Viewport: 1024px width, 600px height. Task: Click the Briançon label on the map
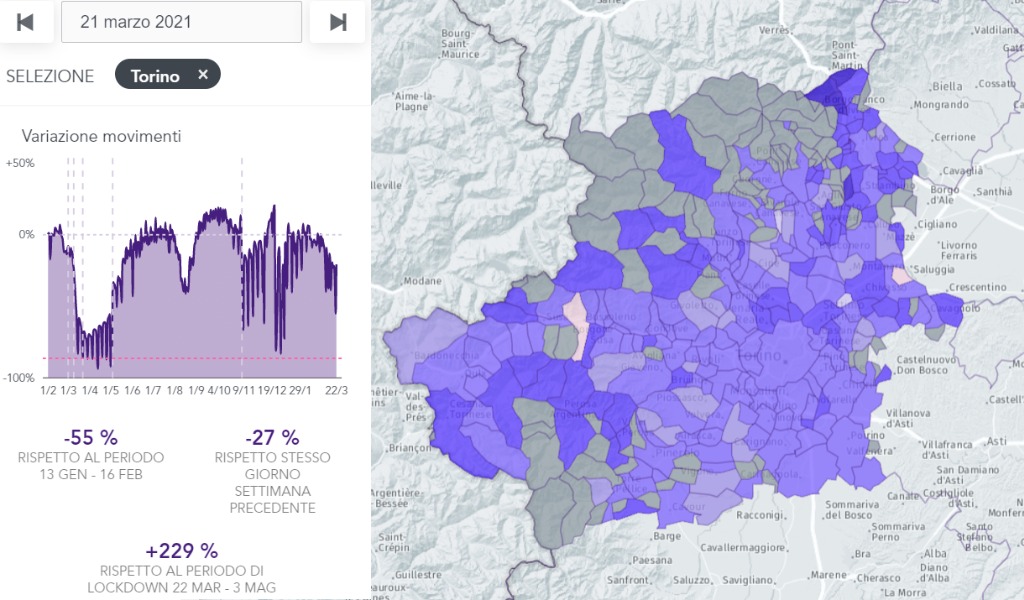click(410, 448)
